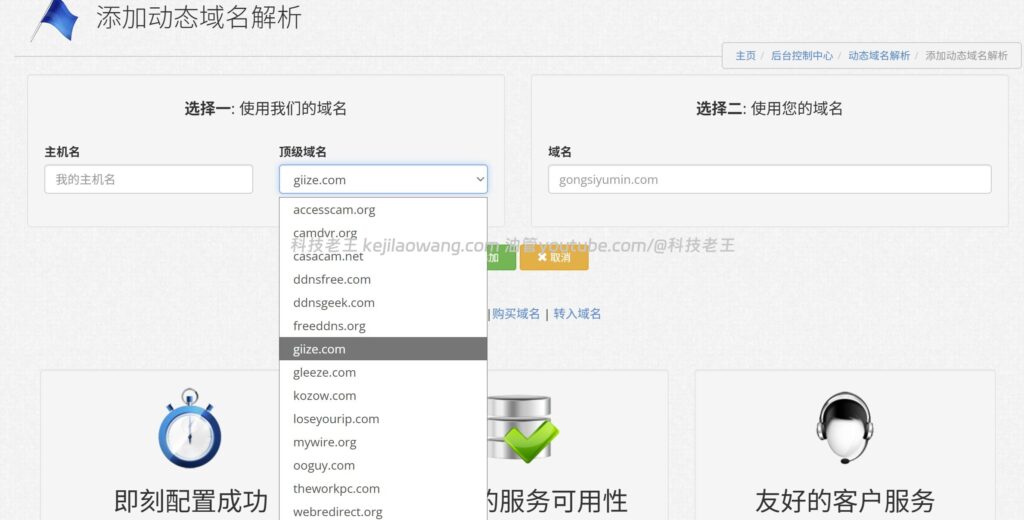Select theworkpc.com from the domain list
The width and height of the screenshot is (1024, 520).
[383, 489]
